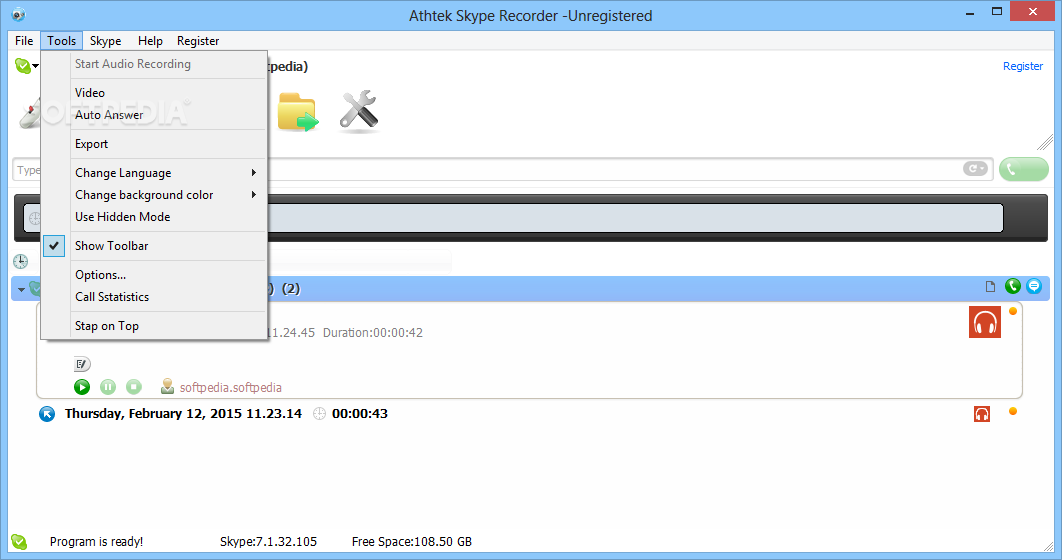Pause the recording playback
Screen dimensions: 1062x560
pos(108,387)
